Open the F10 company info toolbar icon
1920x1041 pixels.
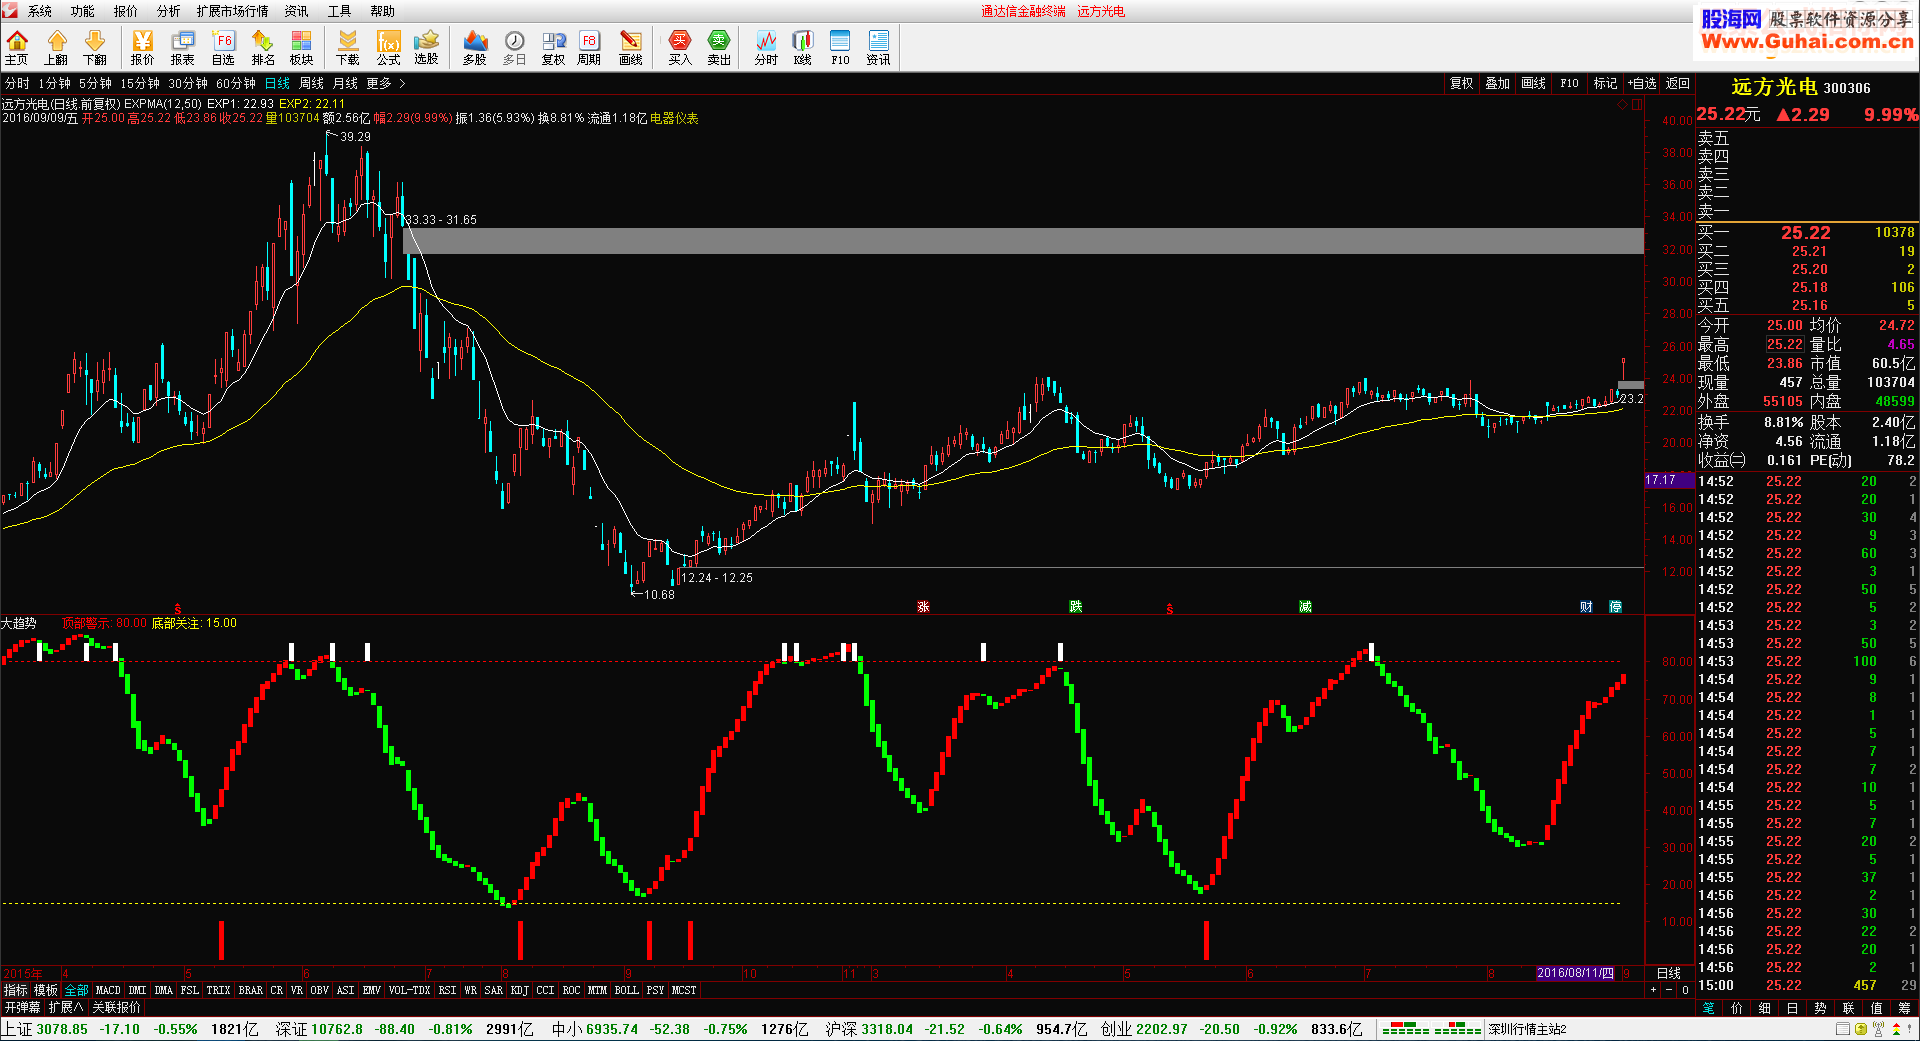[x=840, y=47]
